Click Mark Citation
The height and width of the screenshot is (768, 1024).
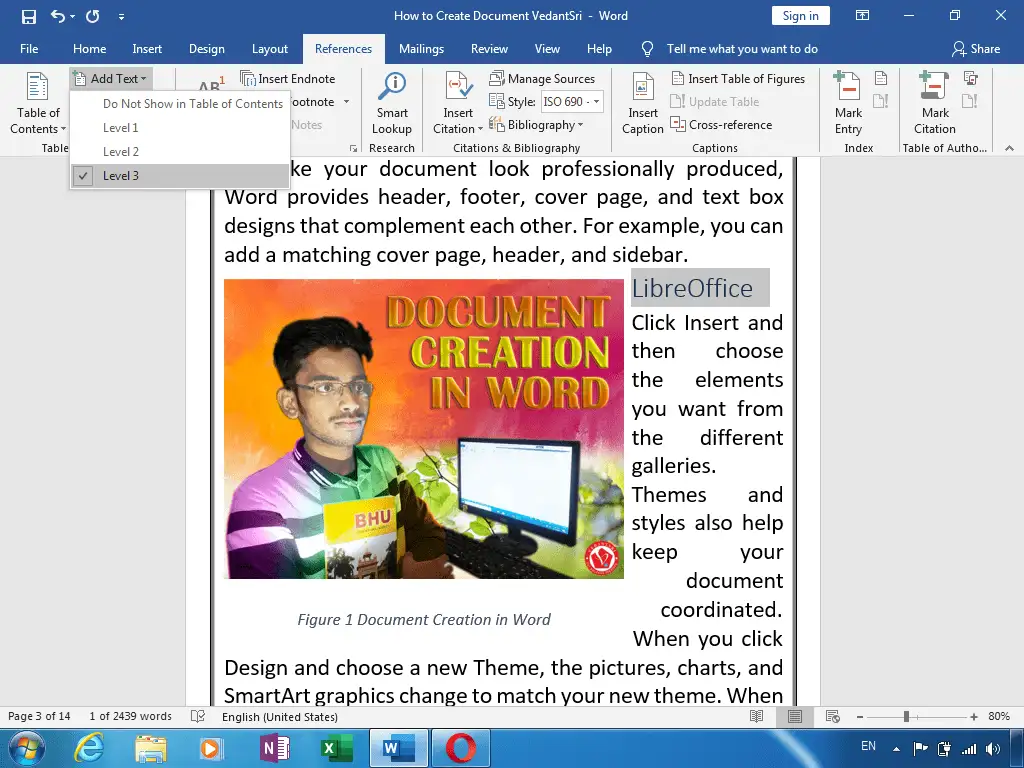point(935,103)
